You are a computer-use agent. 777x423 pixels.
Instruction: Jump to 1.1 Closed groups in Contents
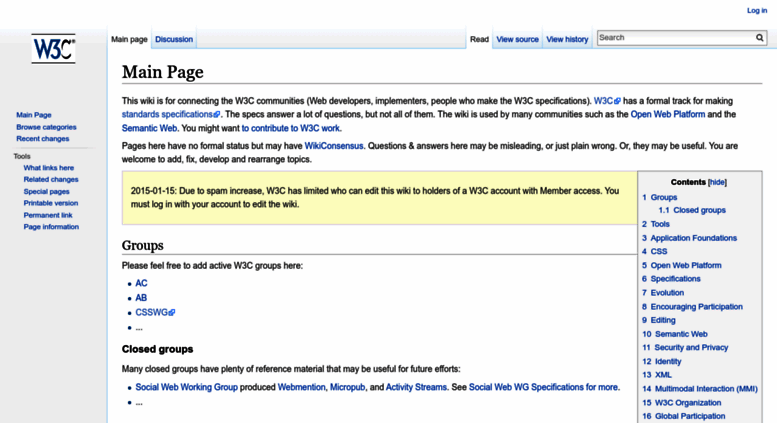point(692,210)
